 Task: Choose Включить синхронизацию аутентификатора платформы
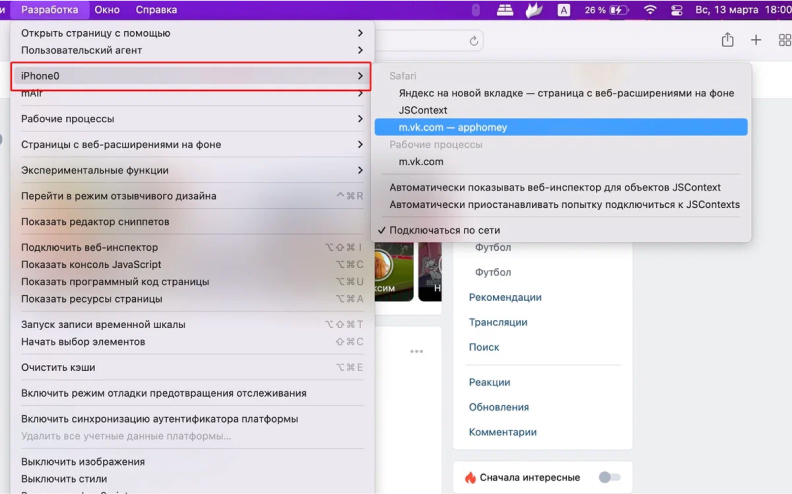[x=192, y=419]
